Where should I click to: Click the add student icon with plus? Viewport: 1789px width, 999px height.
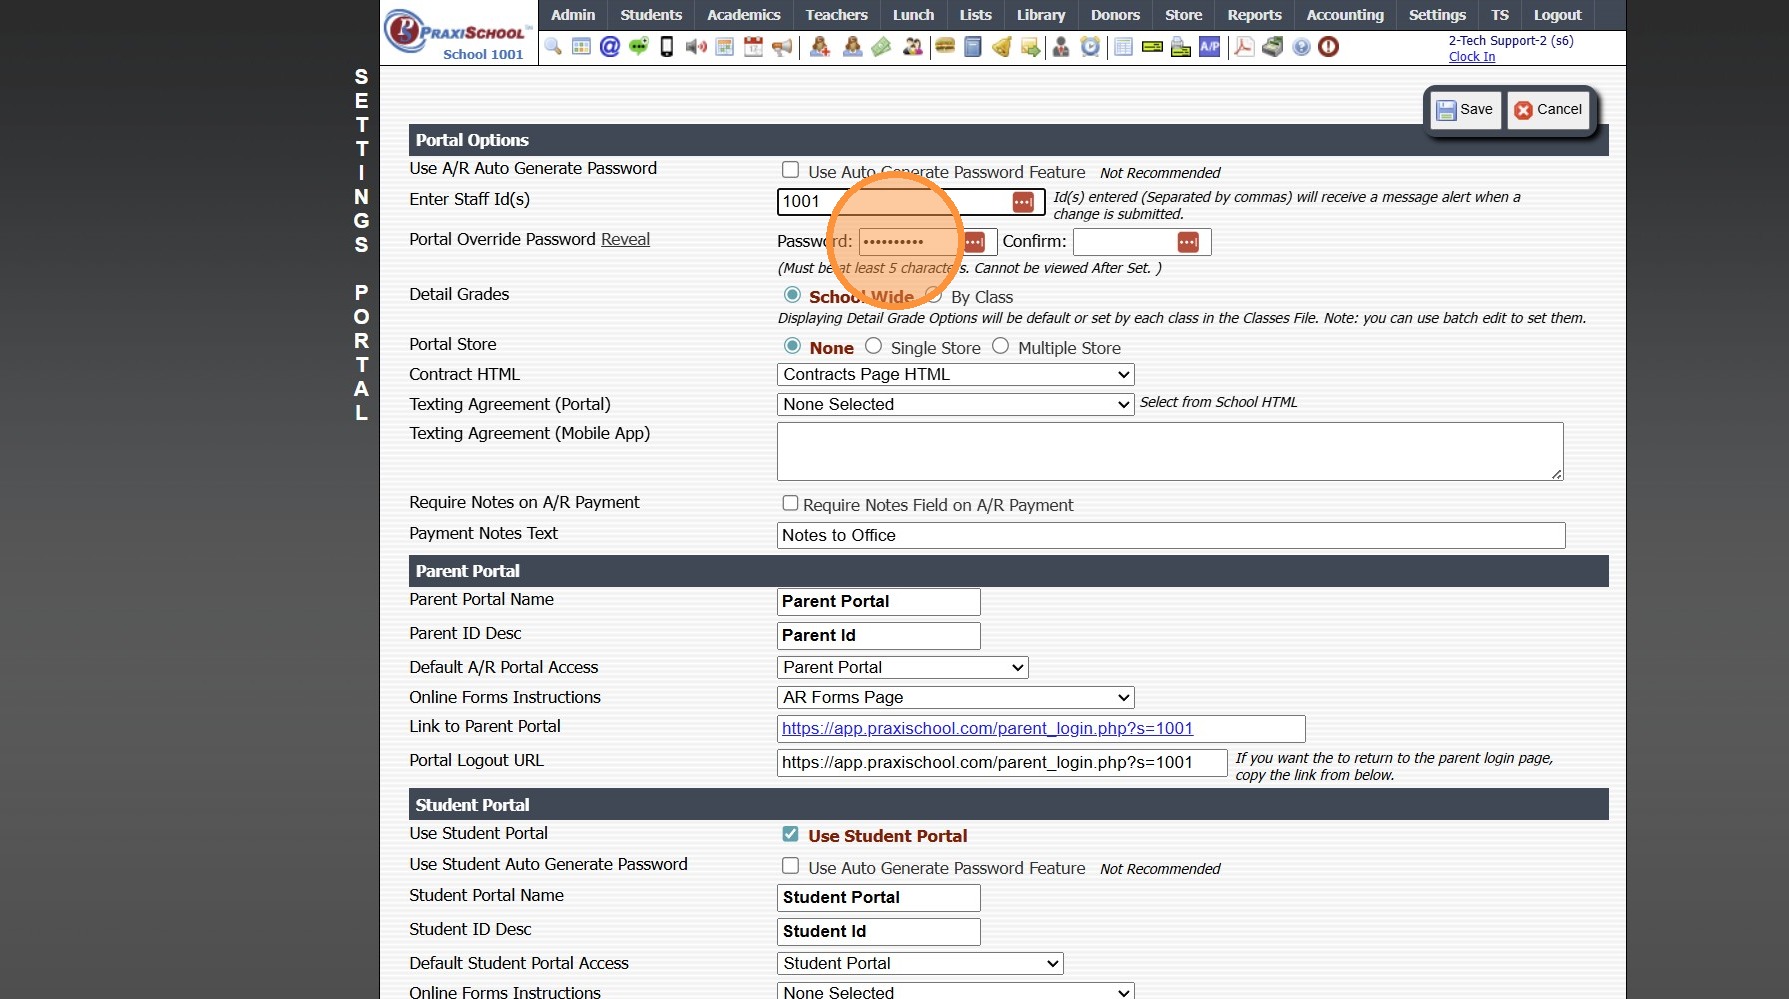pos(820,47)
